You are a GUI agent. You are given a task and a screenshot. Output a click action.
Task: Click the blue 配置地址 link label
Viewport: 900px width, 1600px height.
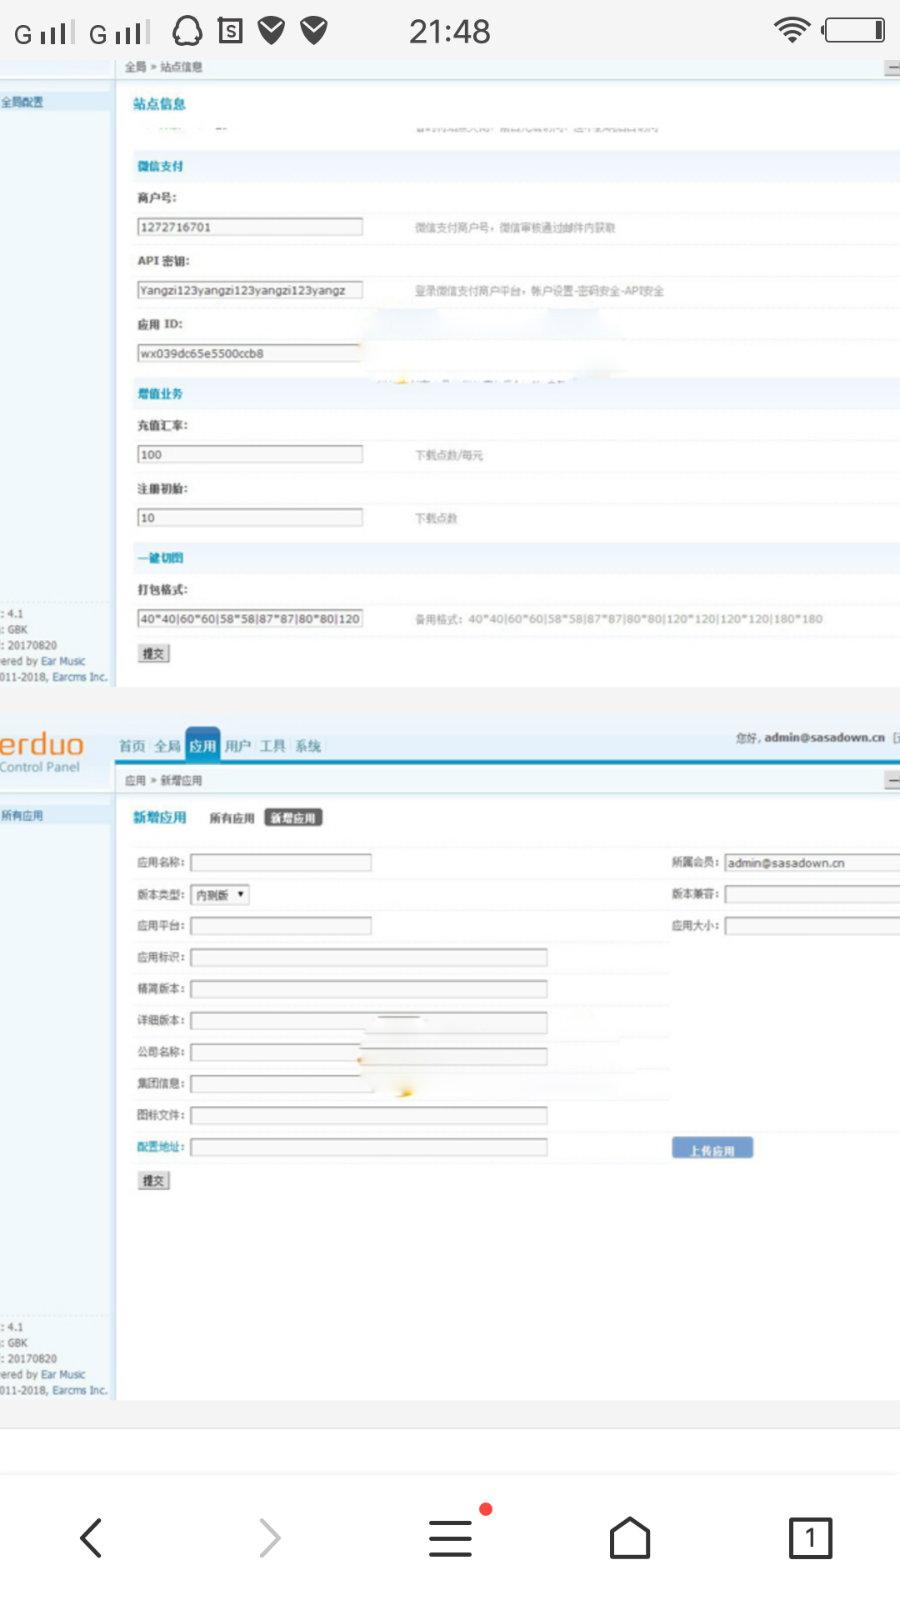[160, 1147]
